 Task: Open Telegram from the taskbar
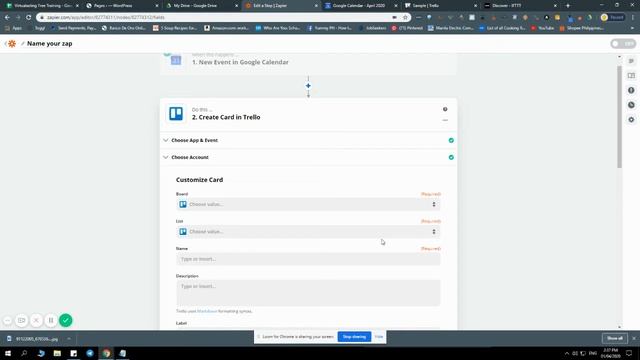coord(90,353)
